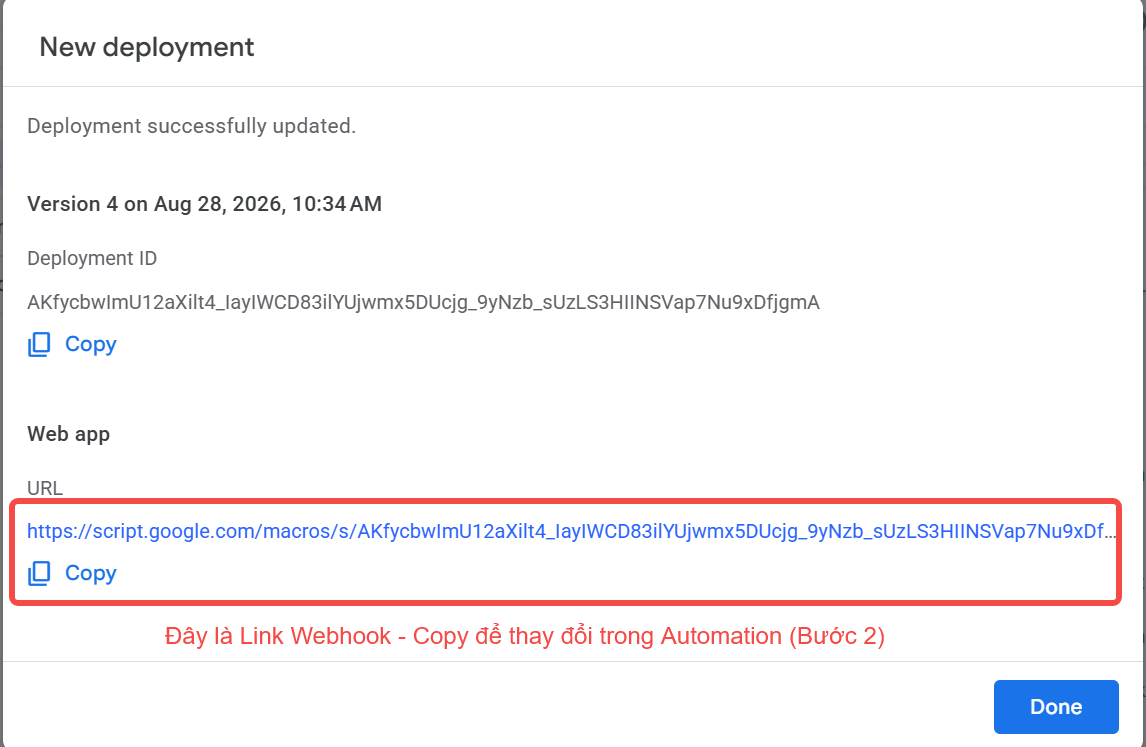Viewport: 1146px width, 747px height.
Task: Click the Automation (Bước 2) text in red note
Action: 773,636
